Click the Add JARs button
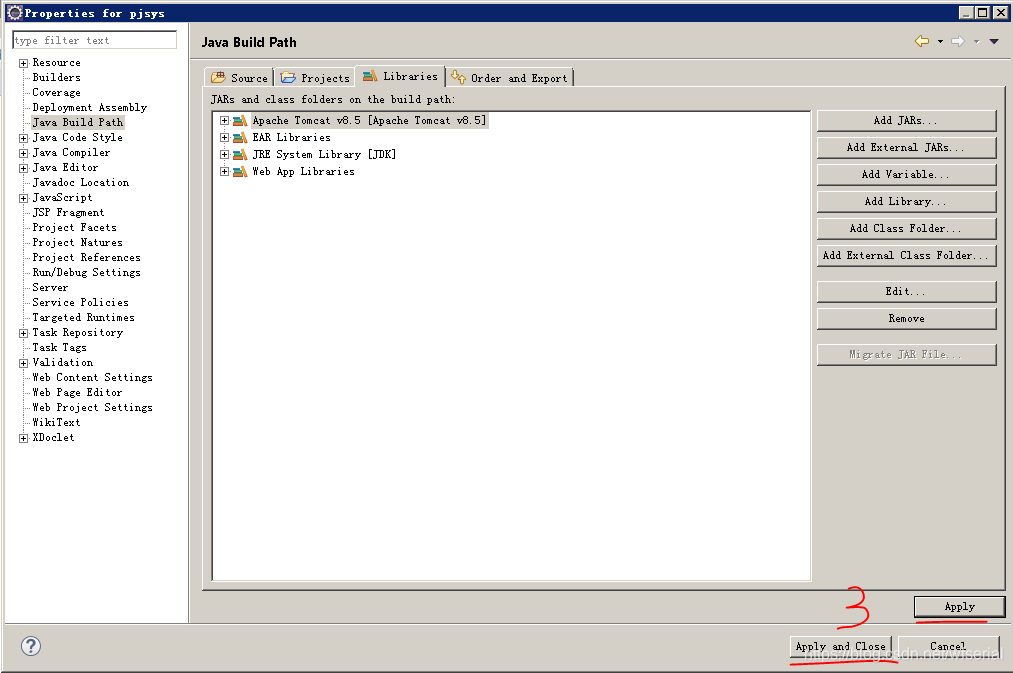The width and height of the screenshot is (1013, 673). click(x=906, y=120)
